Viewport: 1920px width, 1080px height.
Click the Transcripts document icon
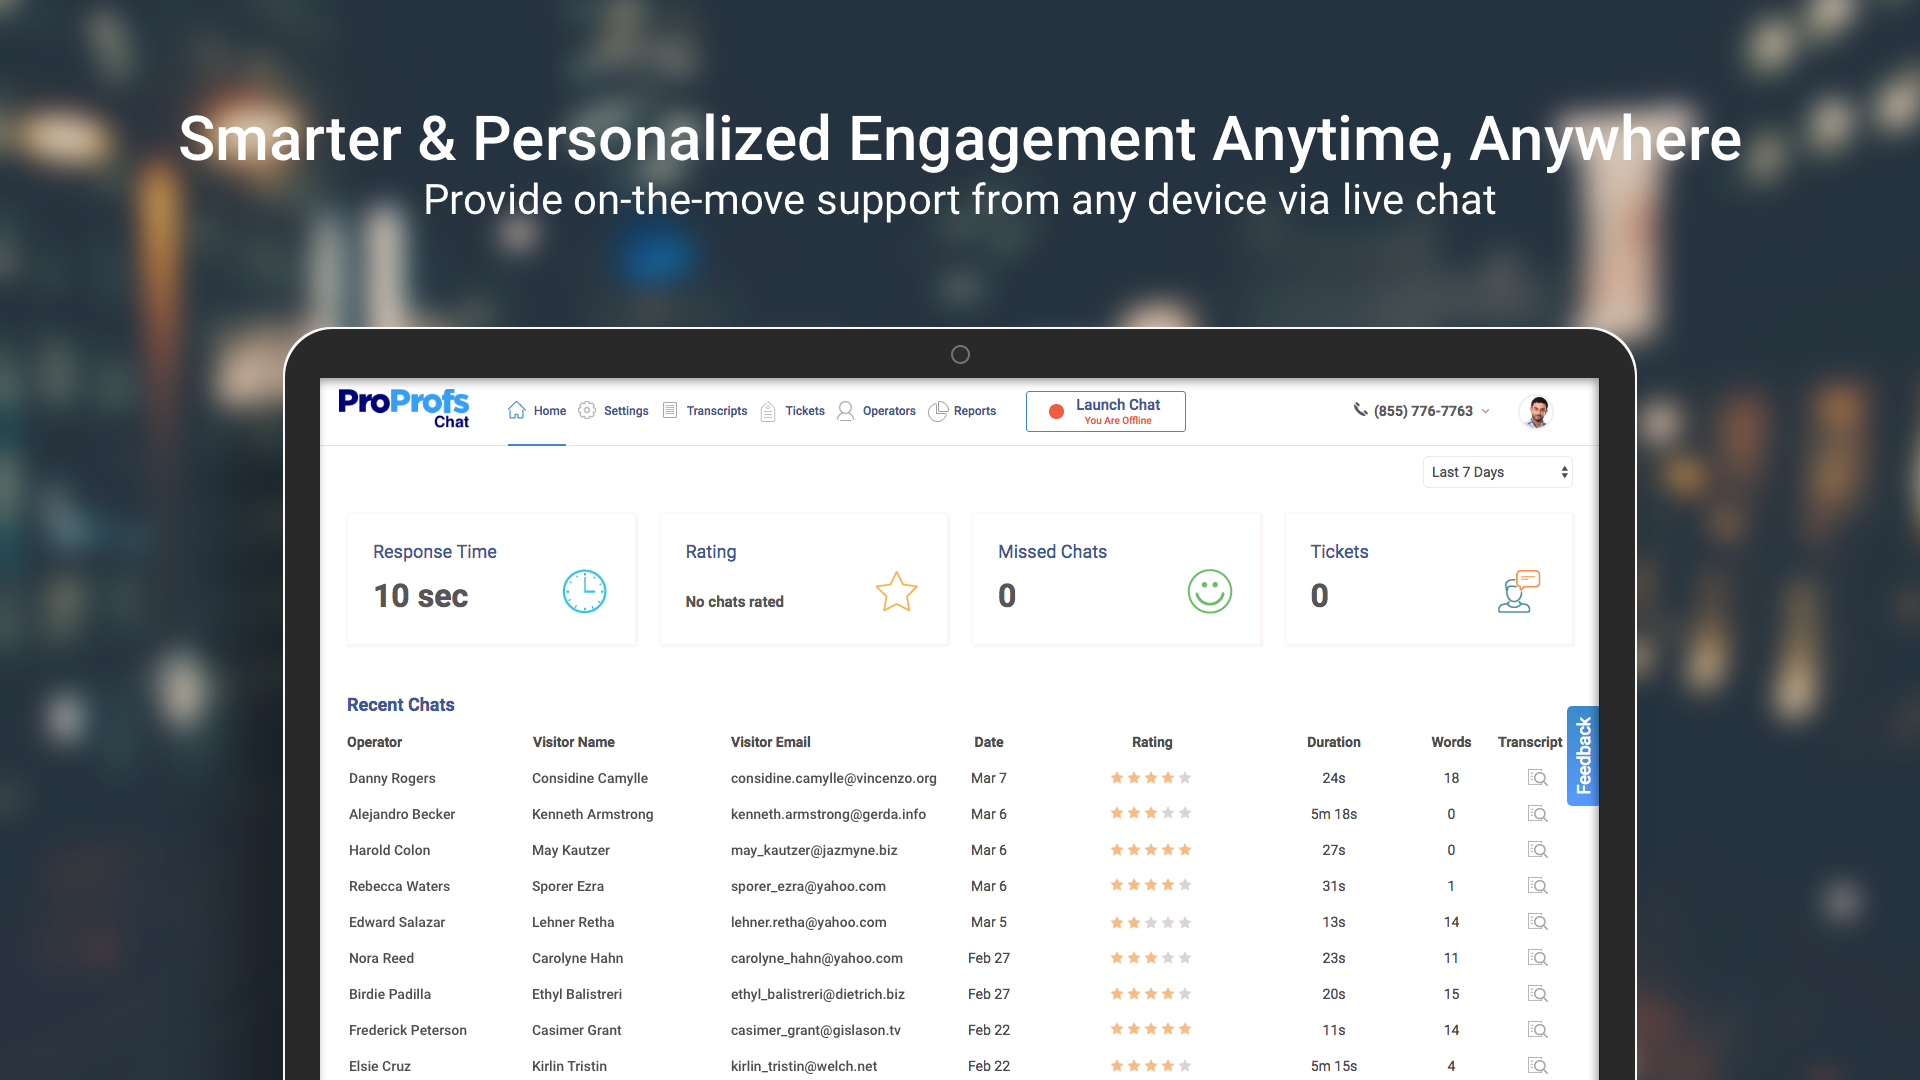click(668, 410)
